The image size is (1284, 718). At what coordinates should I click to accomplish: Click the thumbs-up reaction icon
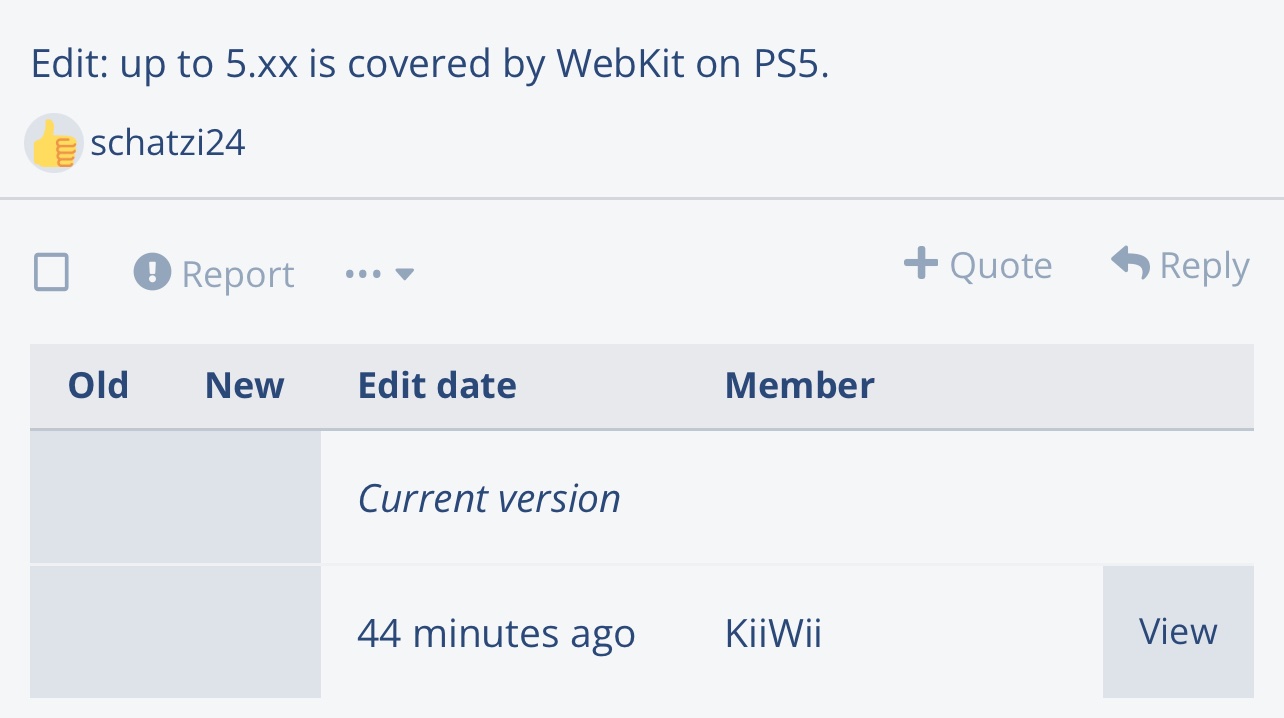[x=54, y=144]
